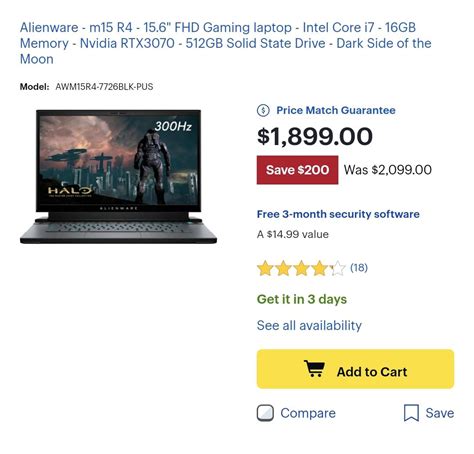Screen dimensions: 474x454
Task: Open Free 3-month security software offer
Action: coord(338,214)
